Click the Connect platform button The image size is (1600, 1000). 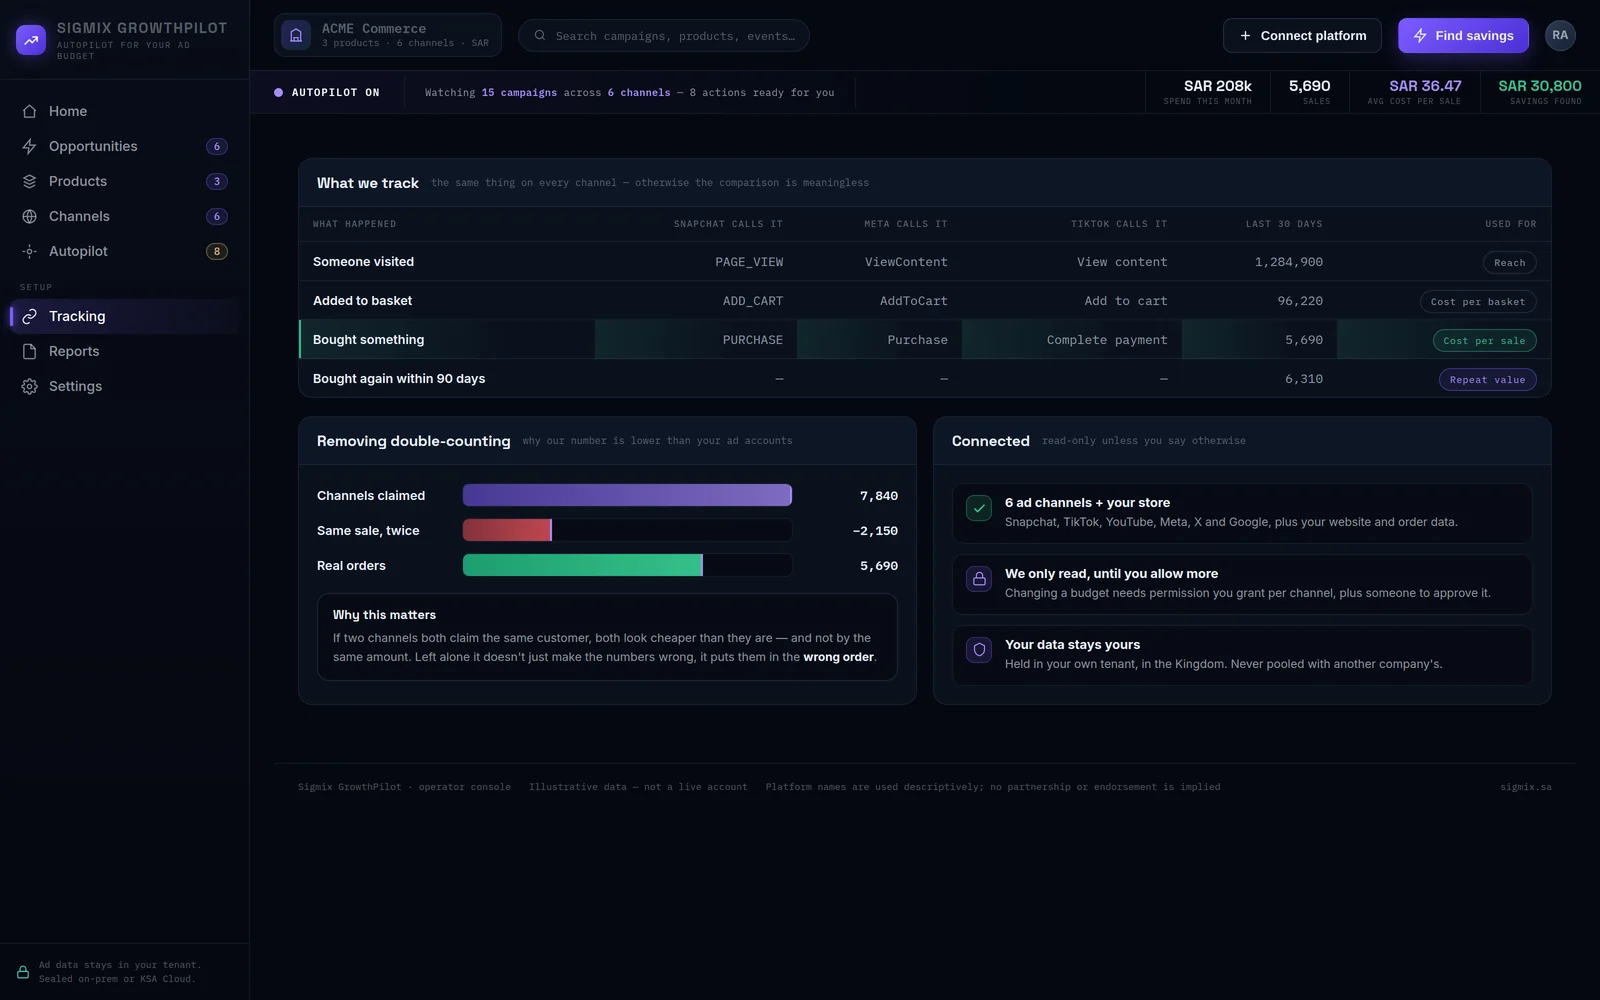coord(1302,35)
